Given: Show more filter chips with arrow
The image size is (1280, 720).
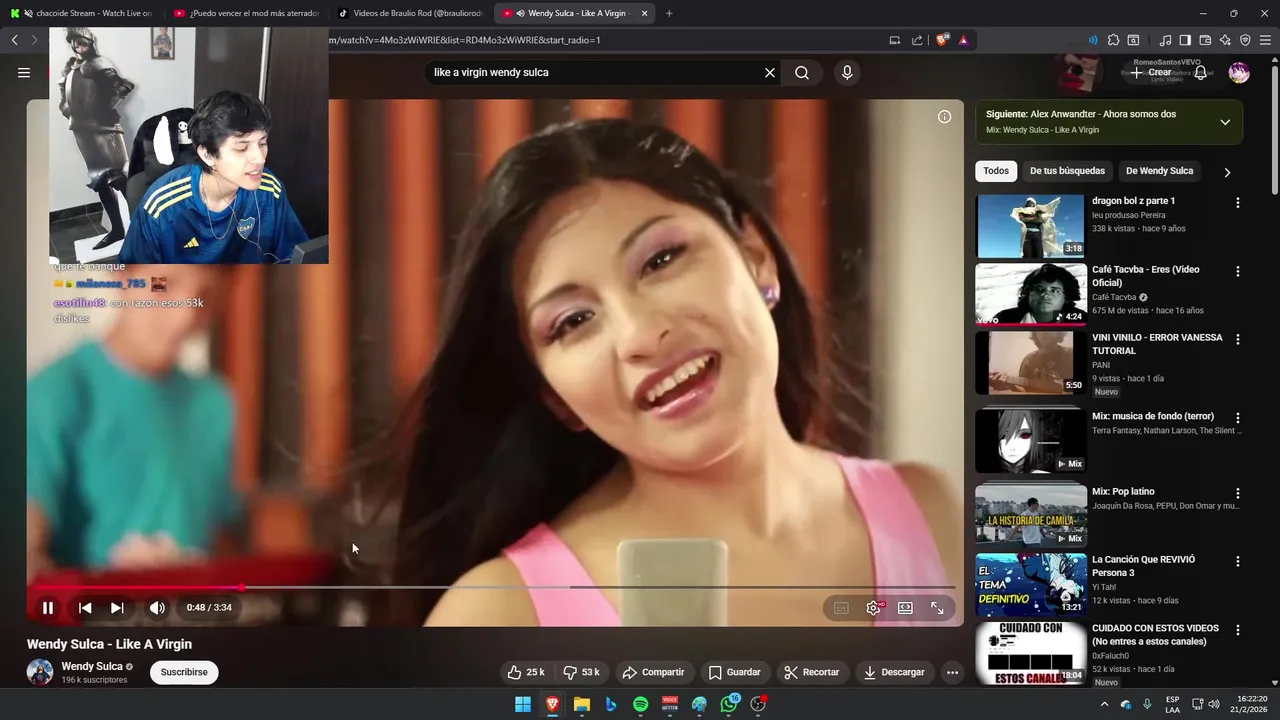Looking at the screenshot, I should tap(1227, 172).
